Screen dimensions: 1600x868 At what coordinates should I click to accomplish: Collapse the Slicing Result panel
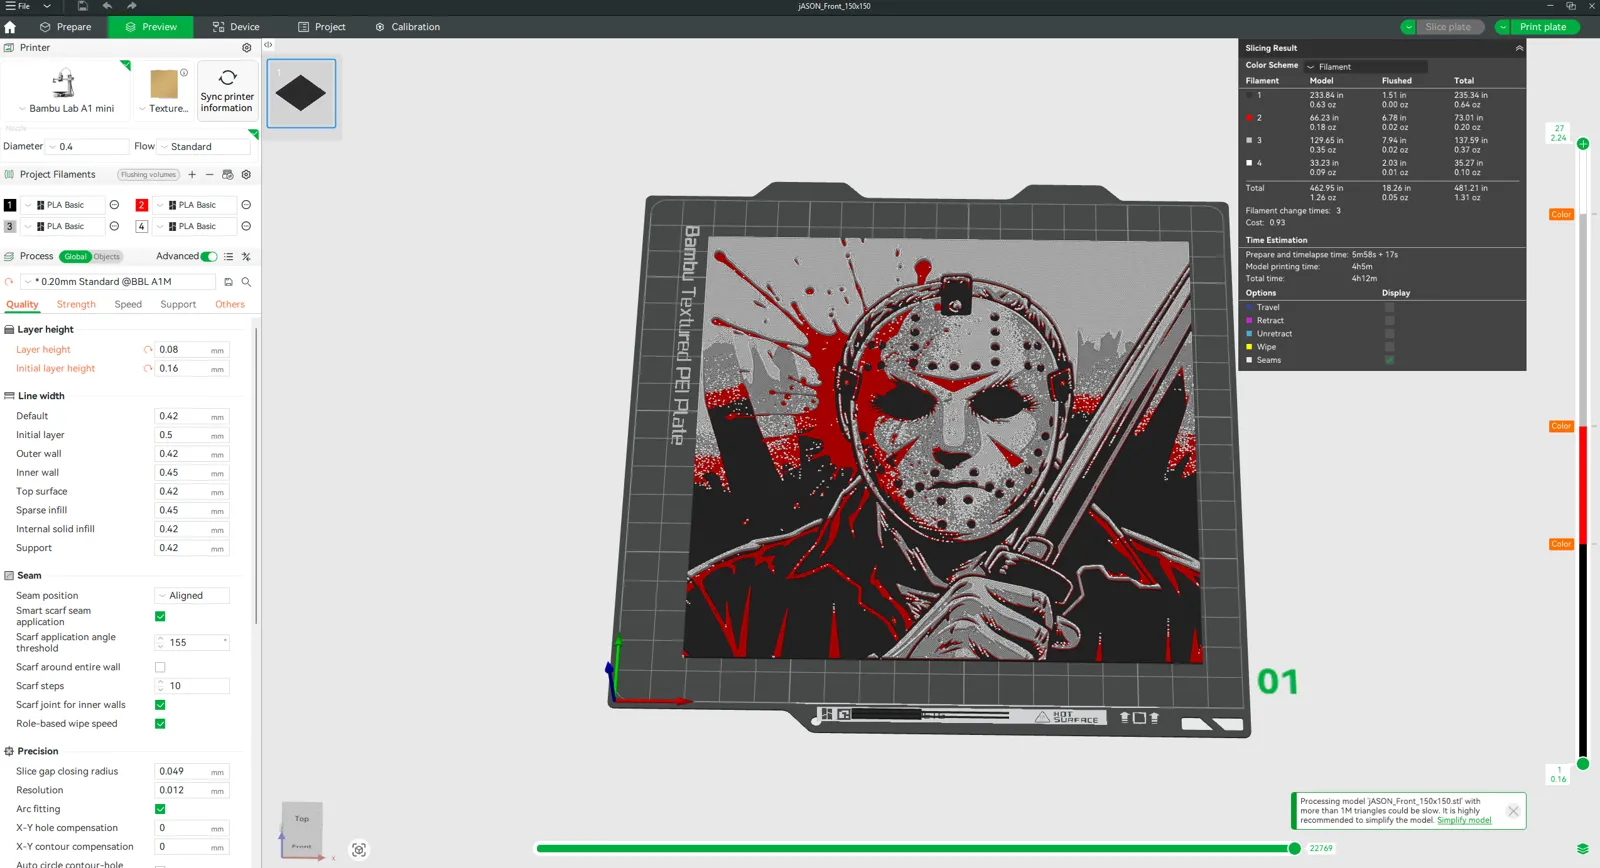1519,48
